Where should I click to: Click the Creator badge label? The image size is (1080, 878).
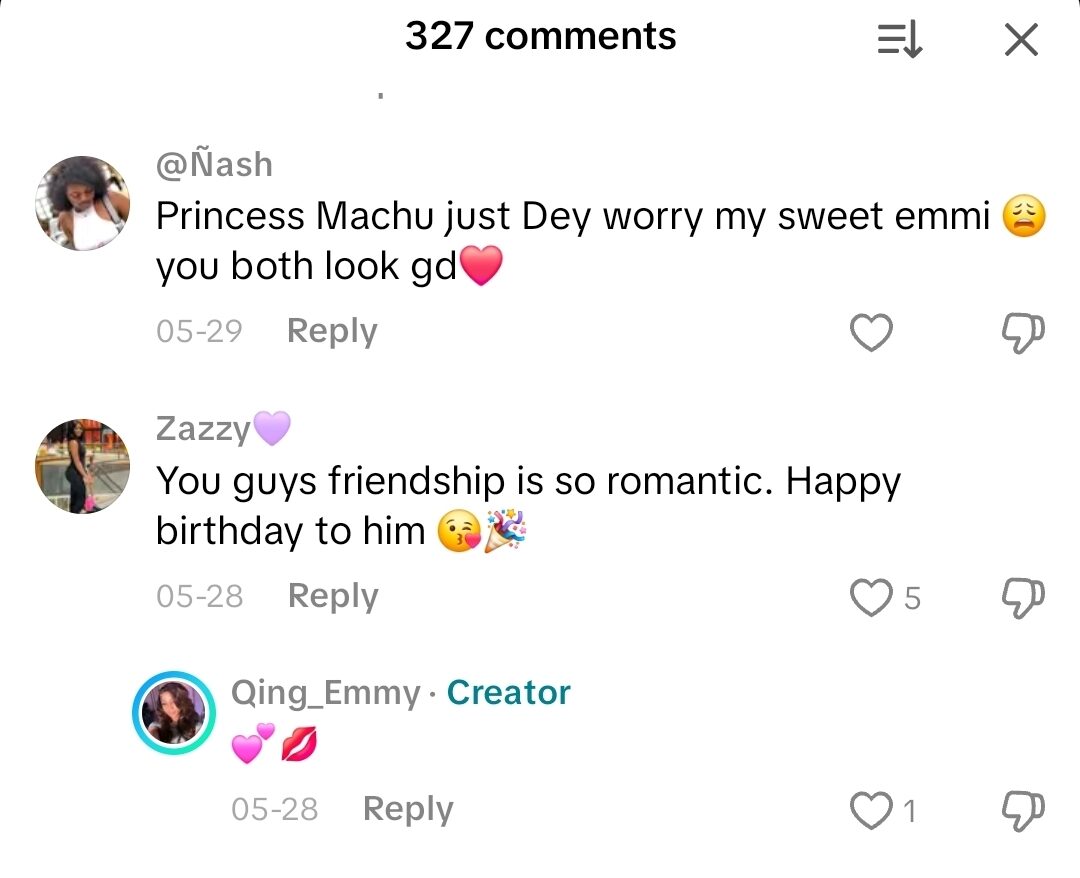tap(508, 693)
